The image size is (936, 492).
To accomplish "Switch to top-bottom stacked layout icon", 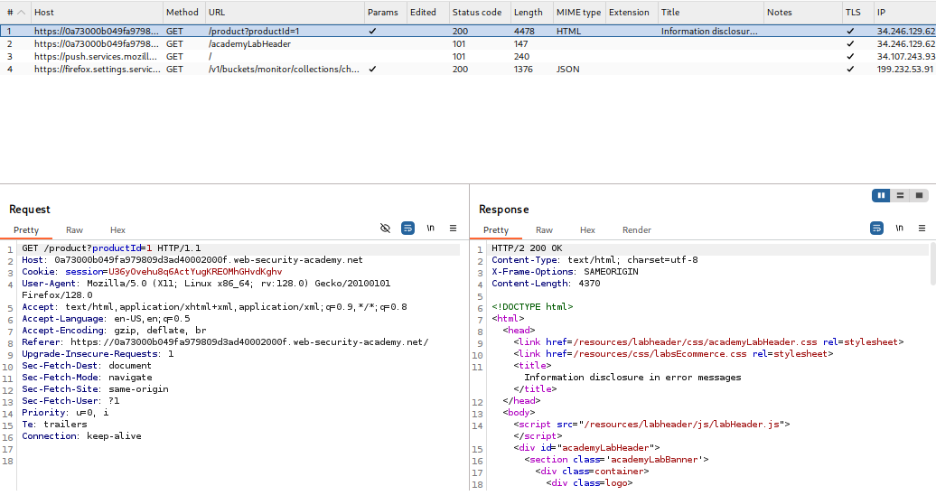I will point(900,195).
